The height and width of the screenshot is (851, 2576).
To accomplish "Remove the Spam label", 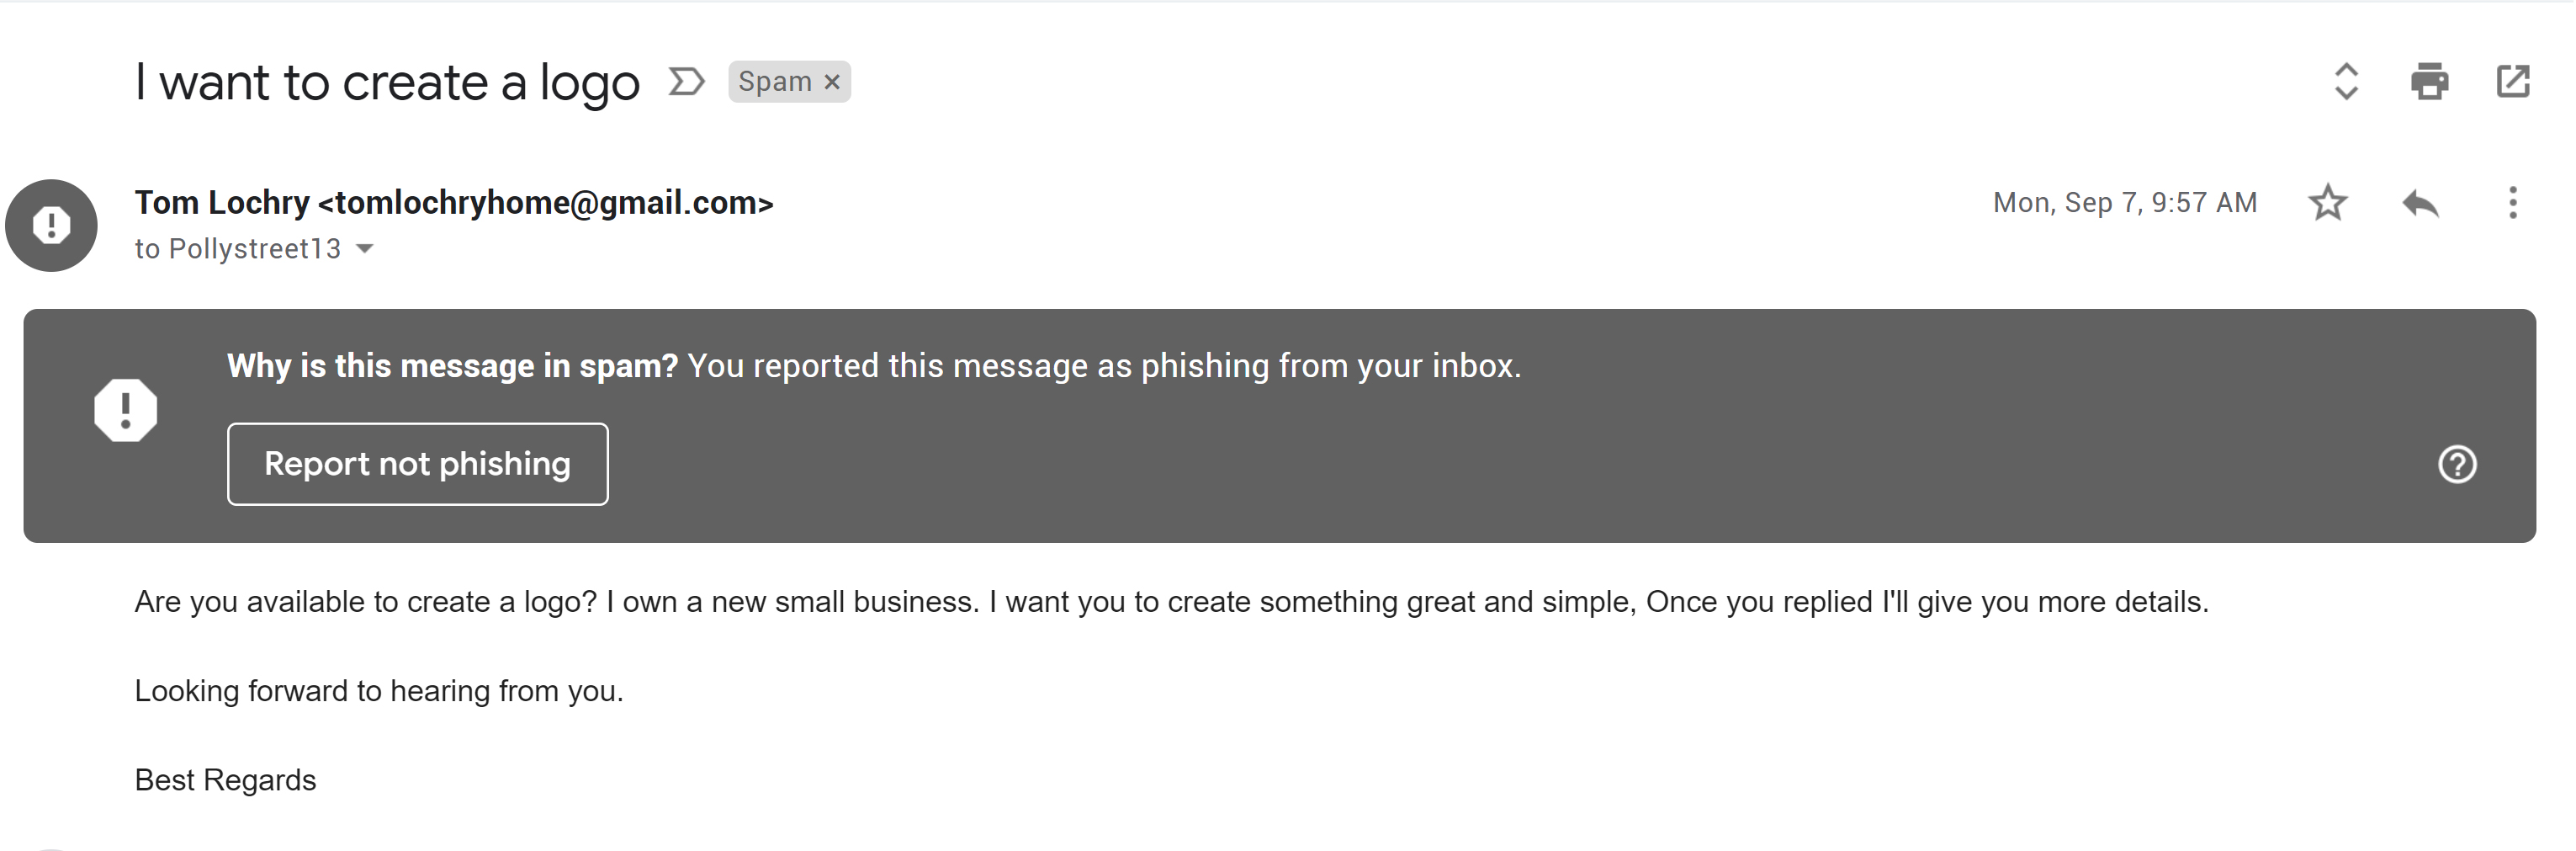I will click(831, 82).
